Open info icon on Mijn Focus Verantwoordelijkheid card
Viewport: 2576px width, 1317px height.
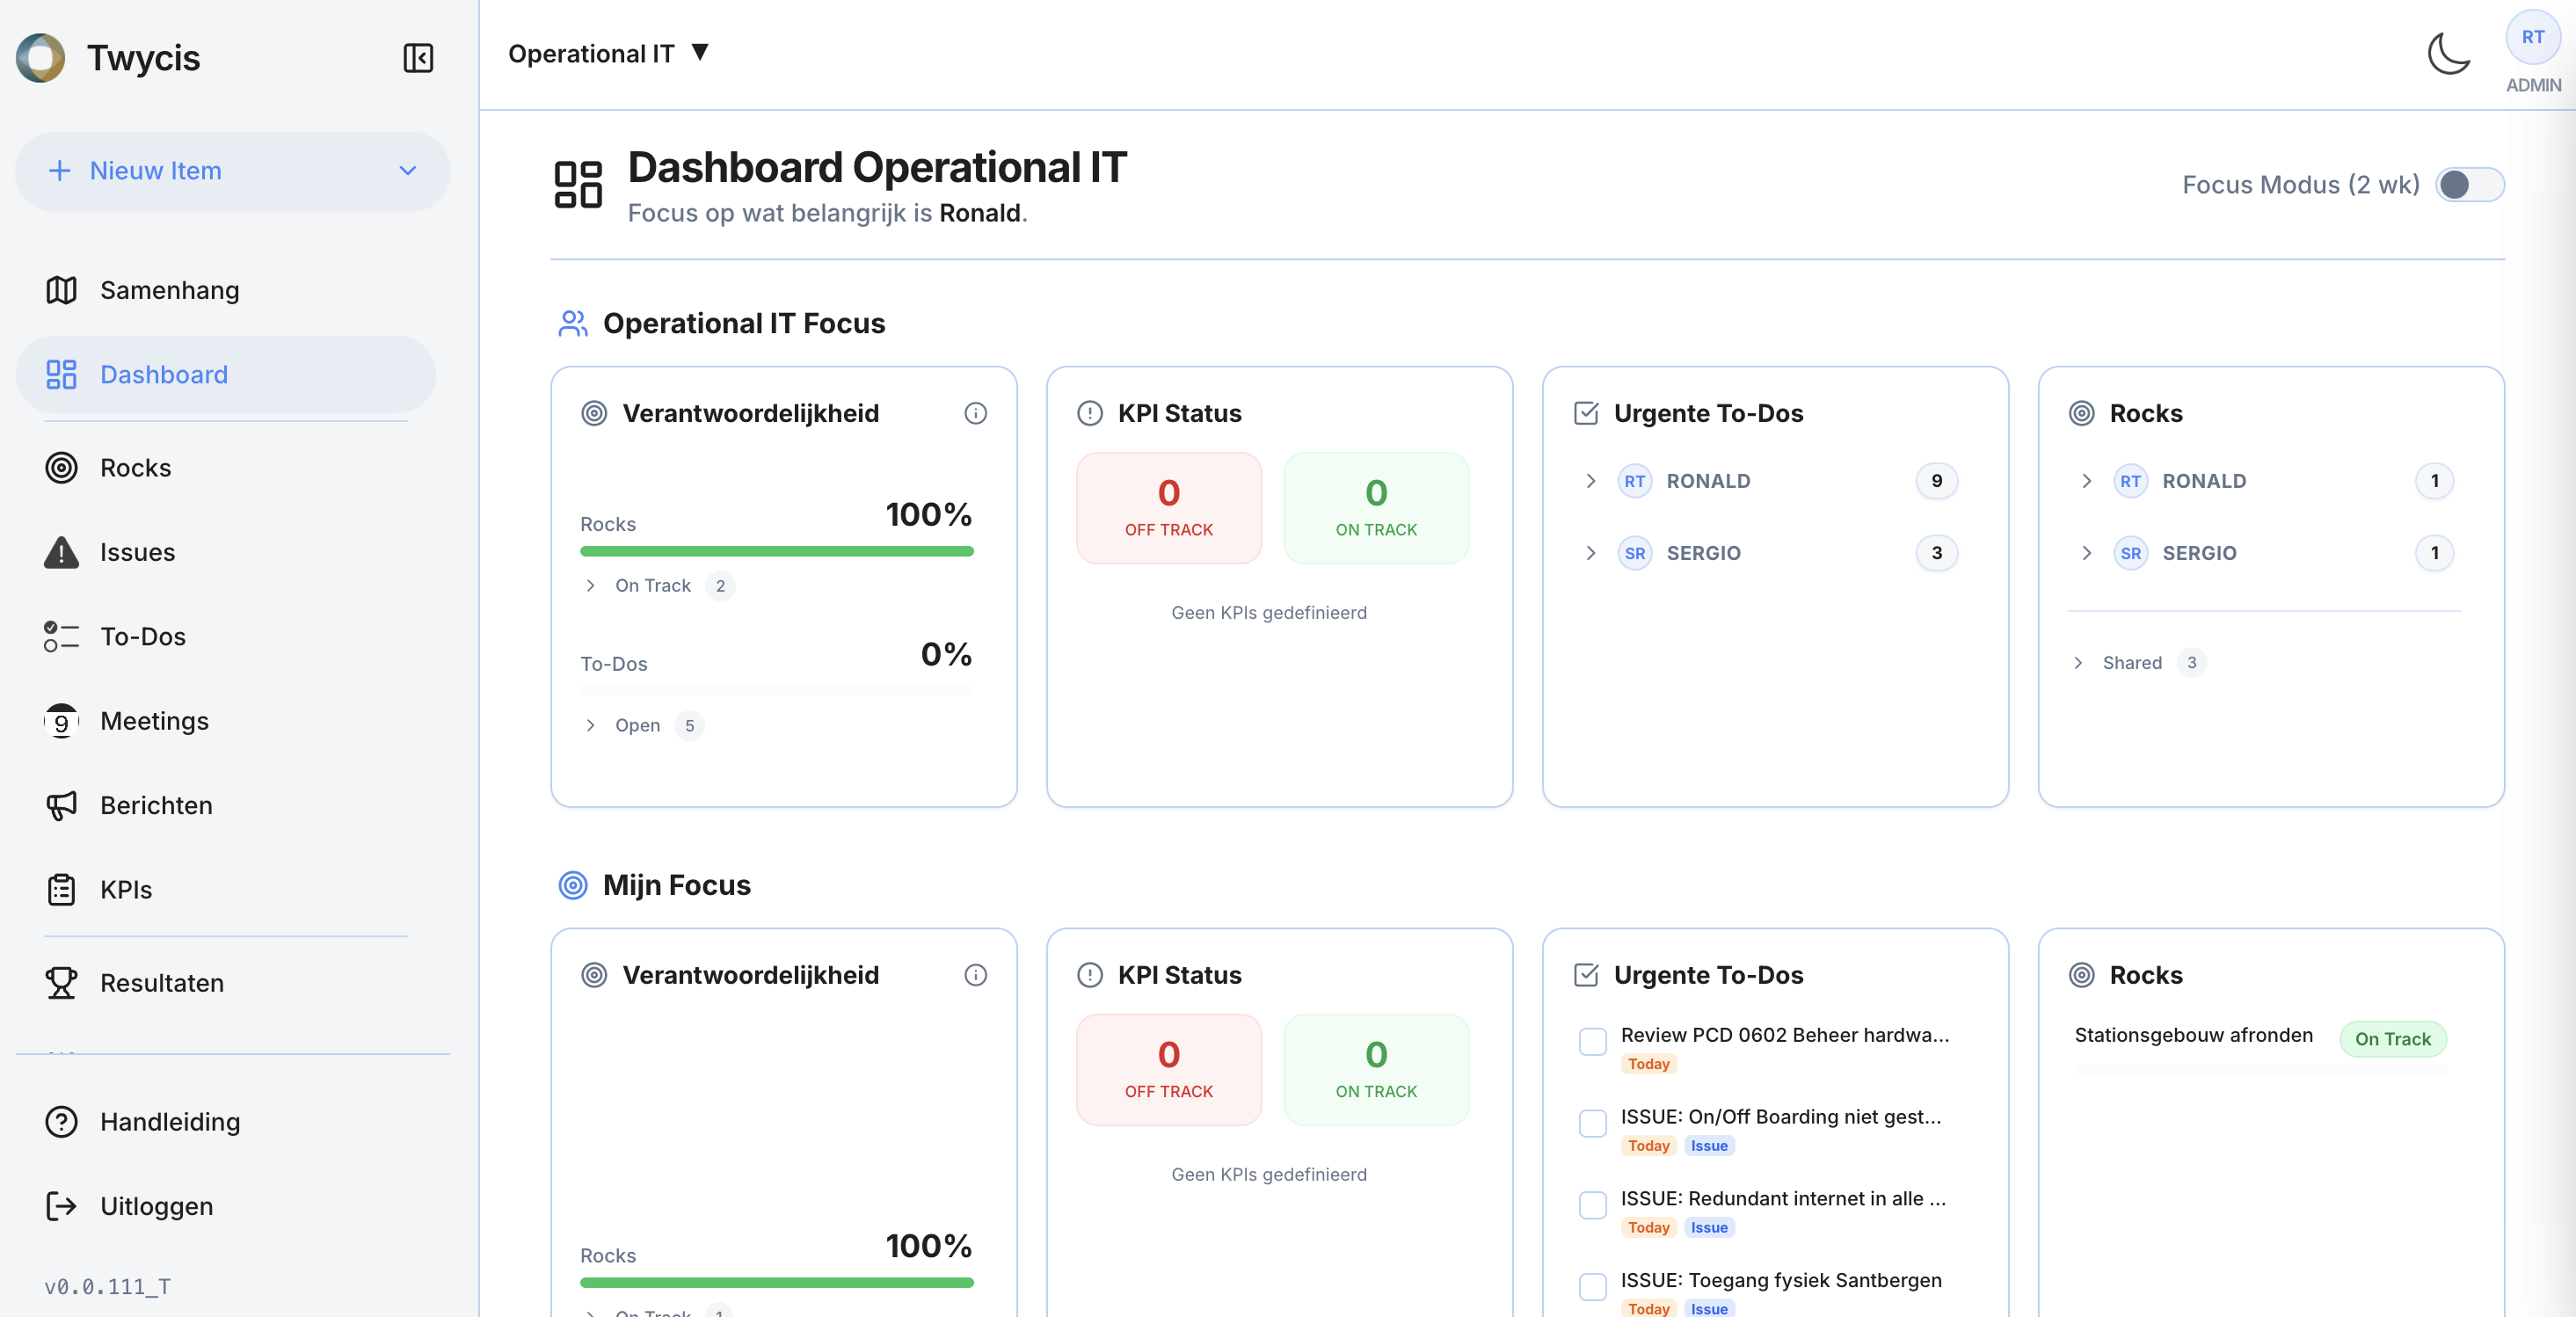[975, 975]
